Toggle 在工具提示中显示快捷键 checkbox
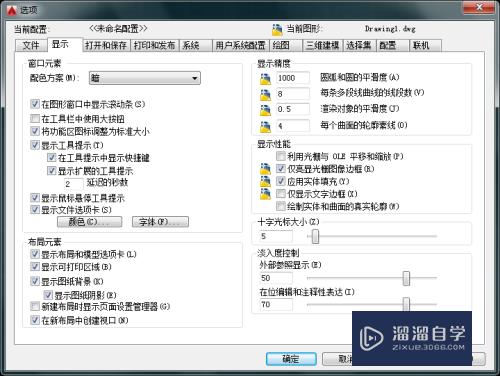The height and width of the screenshot is (376, 500). [x=51, y=157]
